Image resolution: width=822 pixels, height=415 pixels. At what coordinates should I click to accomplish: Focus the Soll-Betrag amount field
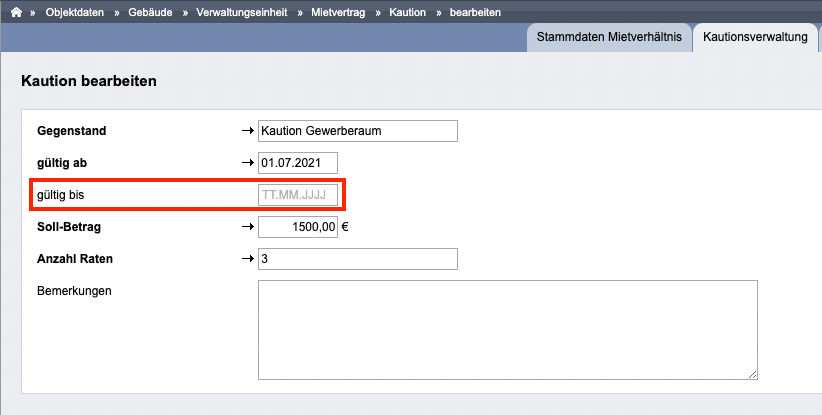pyautogui.click(x=298, y=227)
